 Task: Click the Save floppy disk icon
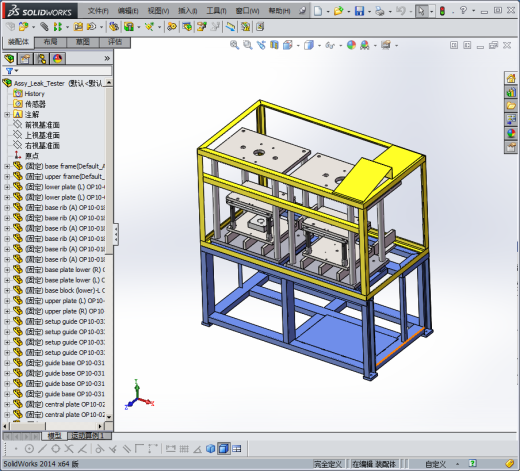click(x=359, y=11)
